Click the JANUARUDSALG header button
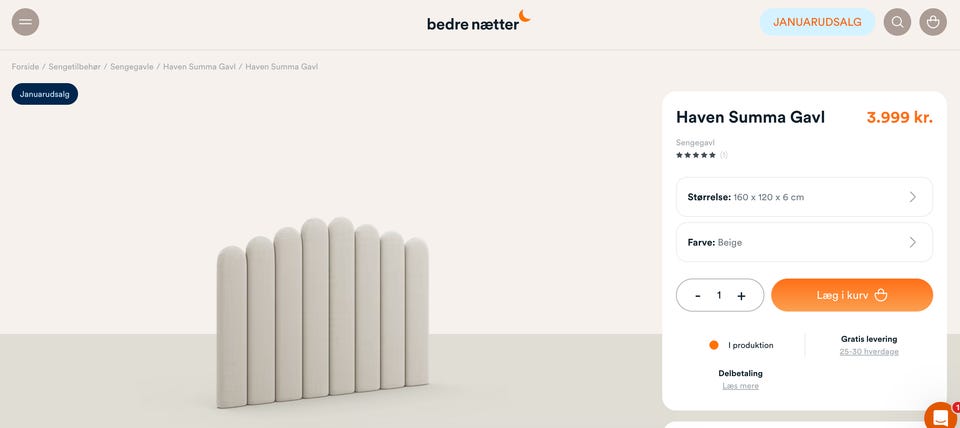 point(817,22)
